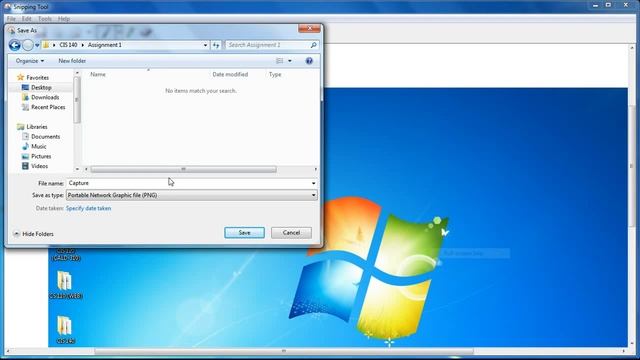Click the File name input field
640x360 pixels.
188,183
